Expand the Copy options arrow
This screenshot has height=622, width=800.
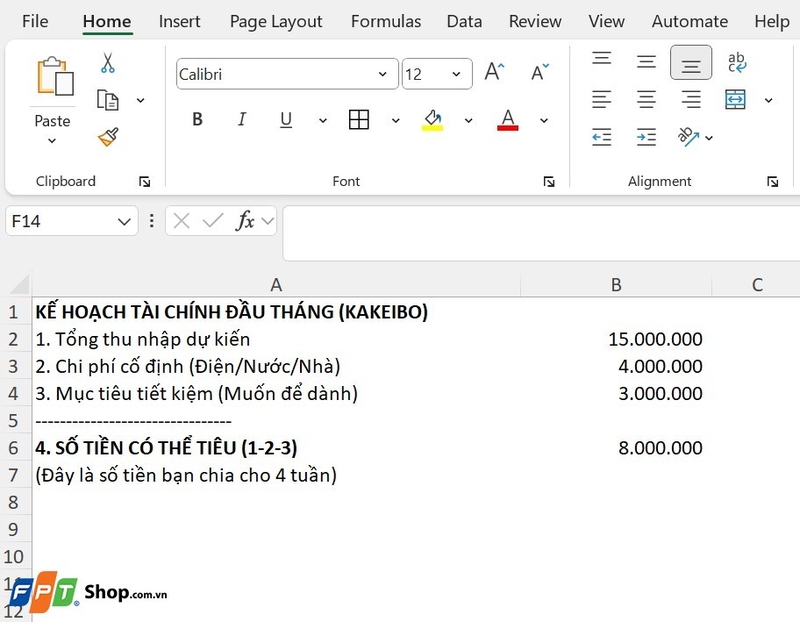[x=141, y=101]
